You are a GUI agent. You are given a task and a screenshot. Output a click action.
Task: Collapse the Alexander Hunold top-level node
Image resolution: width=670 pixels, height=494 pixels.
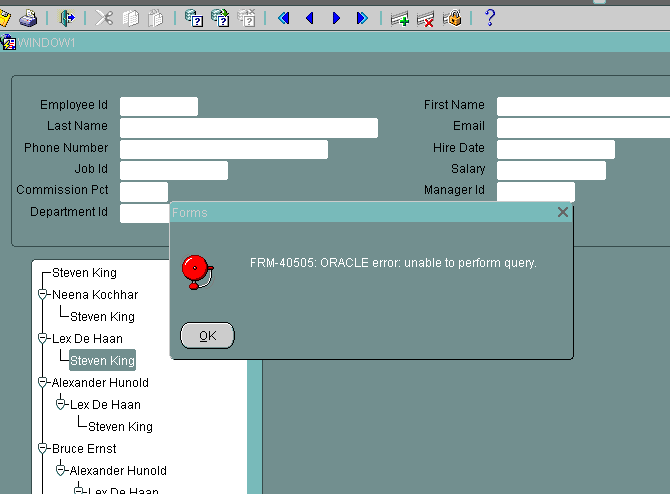pos(43,383)
